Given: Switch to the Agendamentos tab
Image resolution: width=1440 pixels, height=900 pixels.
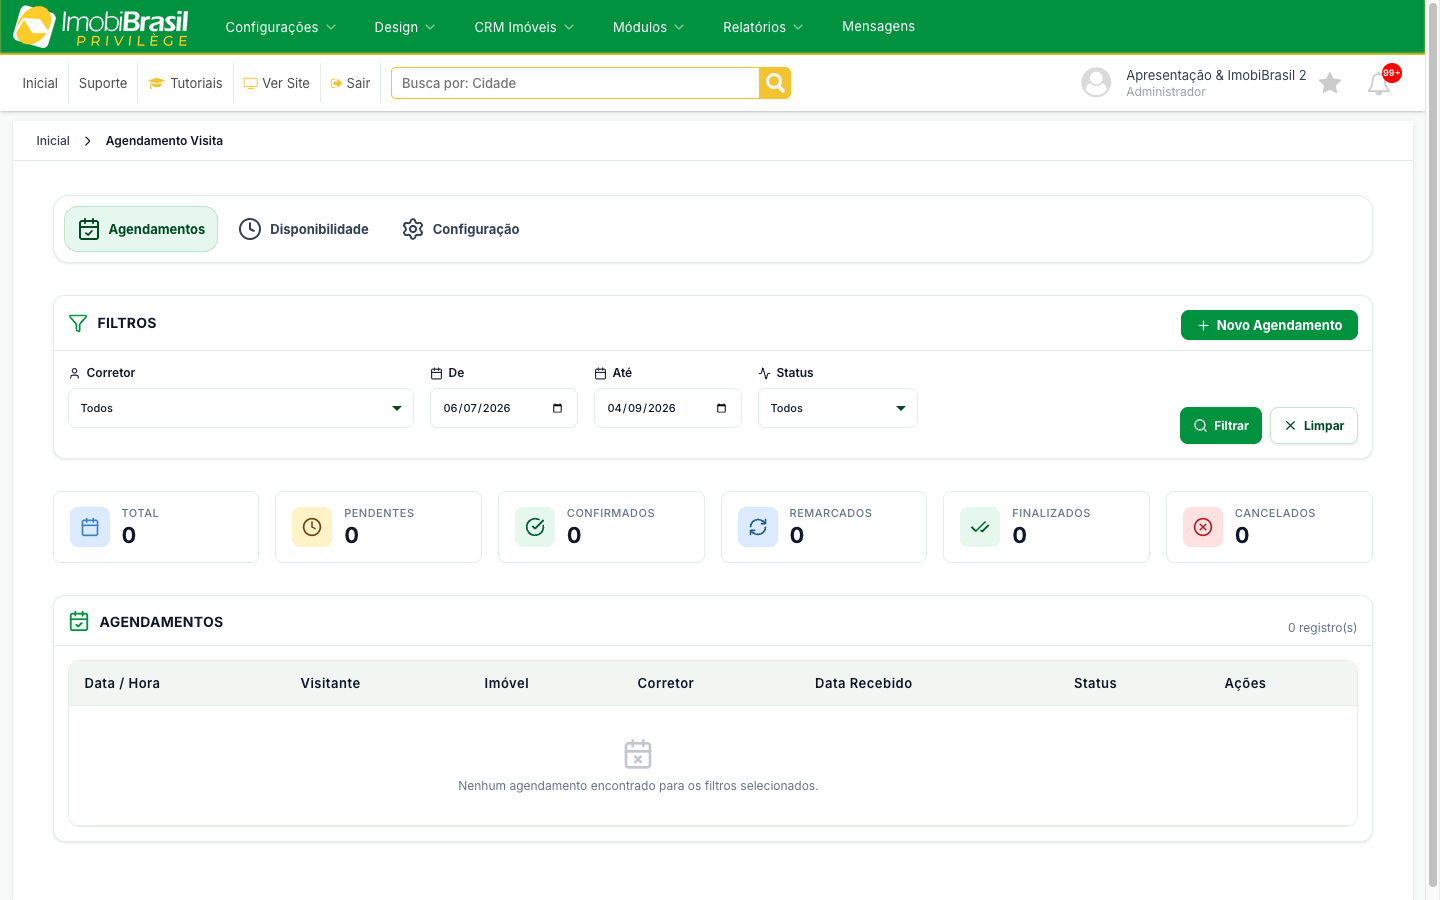Looking at the screenshot, I should point(141,229).
